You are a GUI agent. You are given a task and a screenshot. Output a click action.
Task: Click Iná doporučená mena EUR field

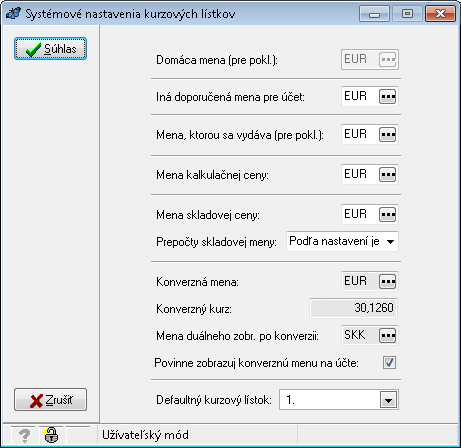[x=360, y=97]
